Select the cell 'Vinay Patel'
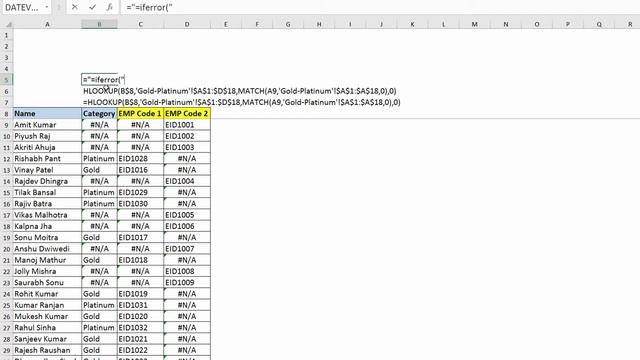Viewport: 640px width, 360px height. [x=47, y=170]
